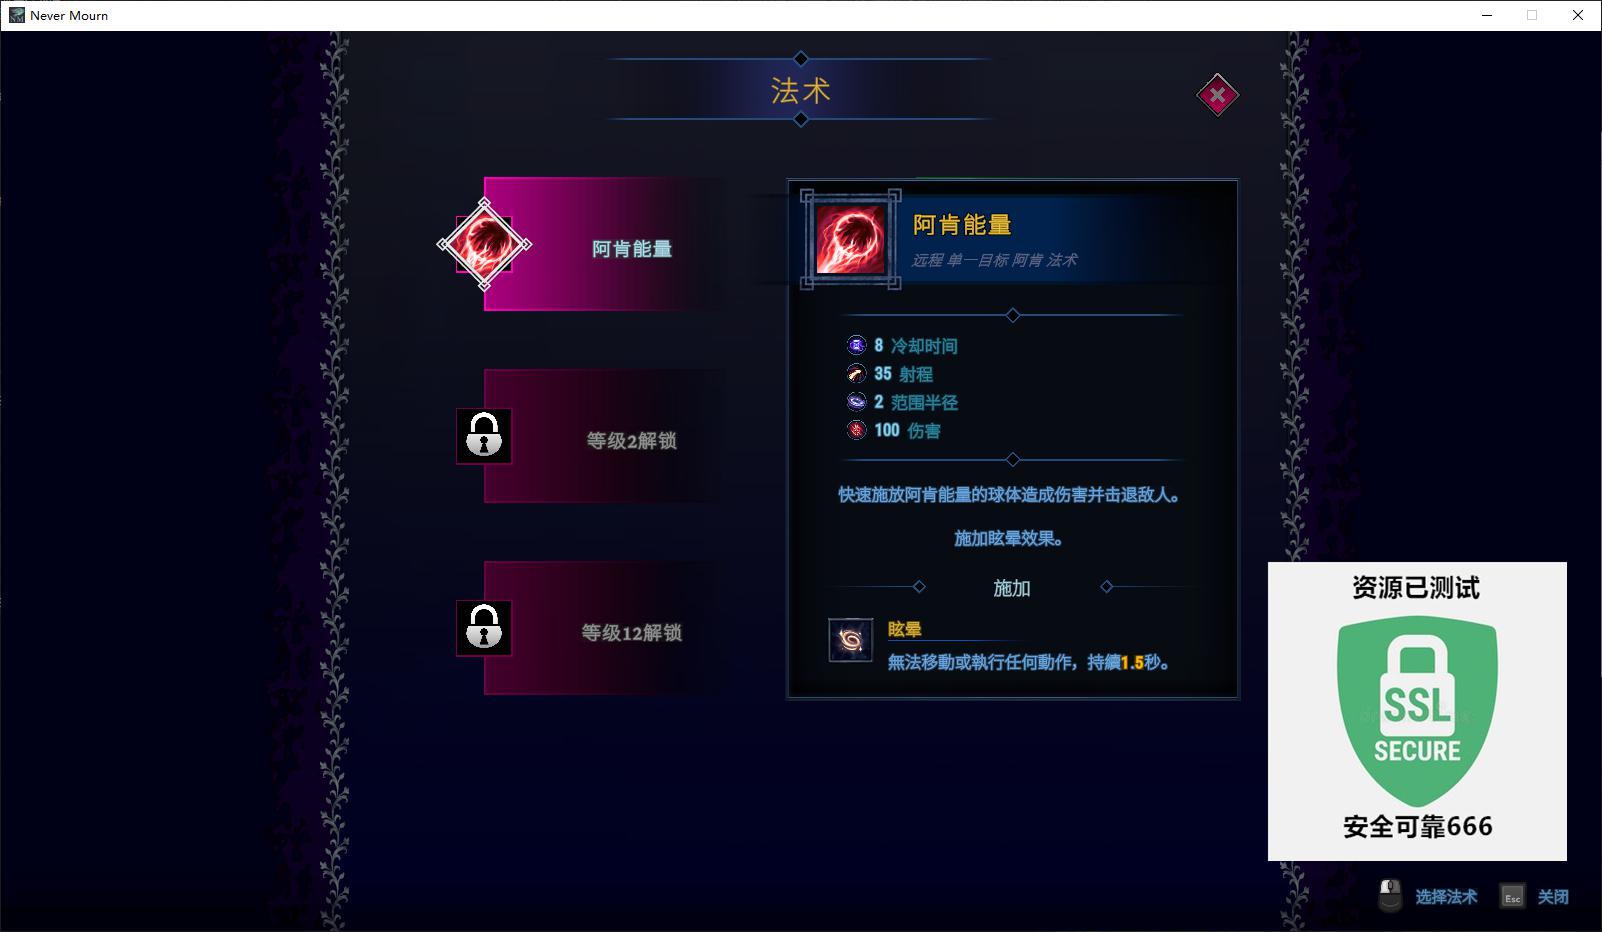The height and width of the screenshot is (932, 1602).
Task: Click the red orb spell diamond icon
Action: pyautogui.click(x=484, y=244)
